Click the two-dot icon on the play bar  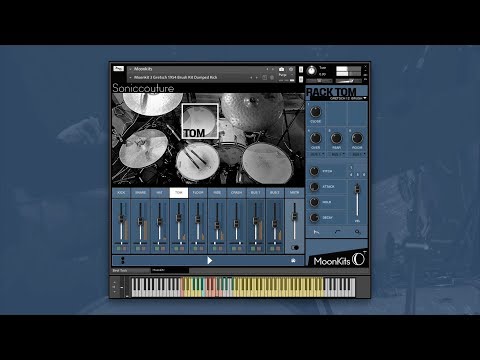(122, 260)
